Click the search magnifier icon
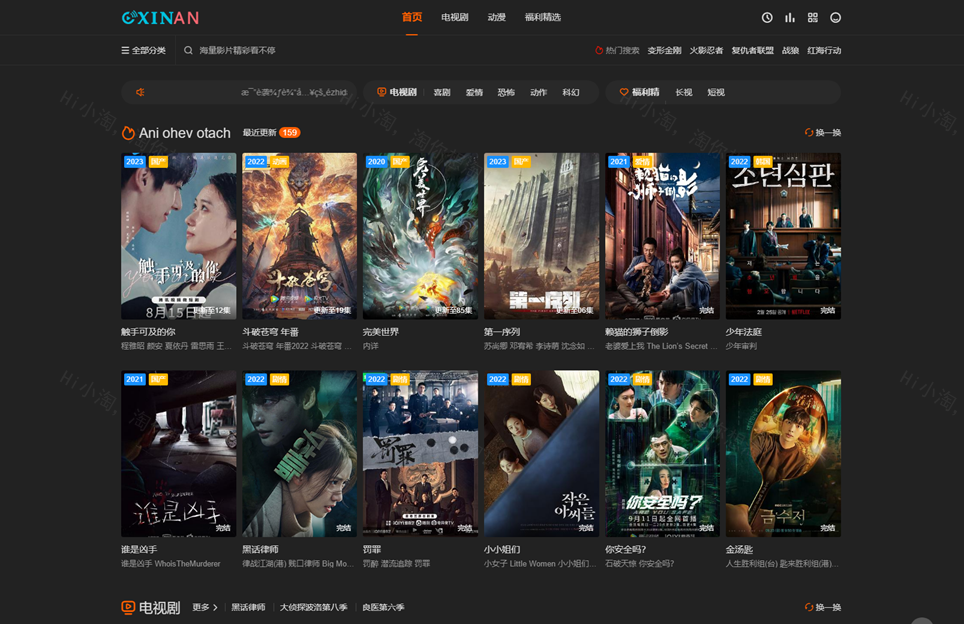 (x=188, y=50)
